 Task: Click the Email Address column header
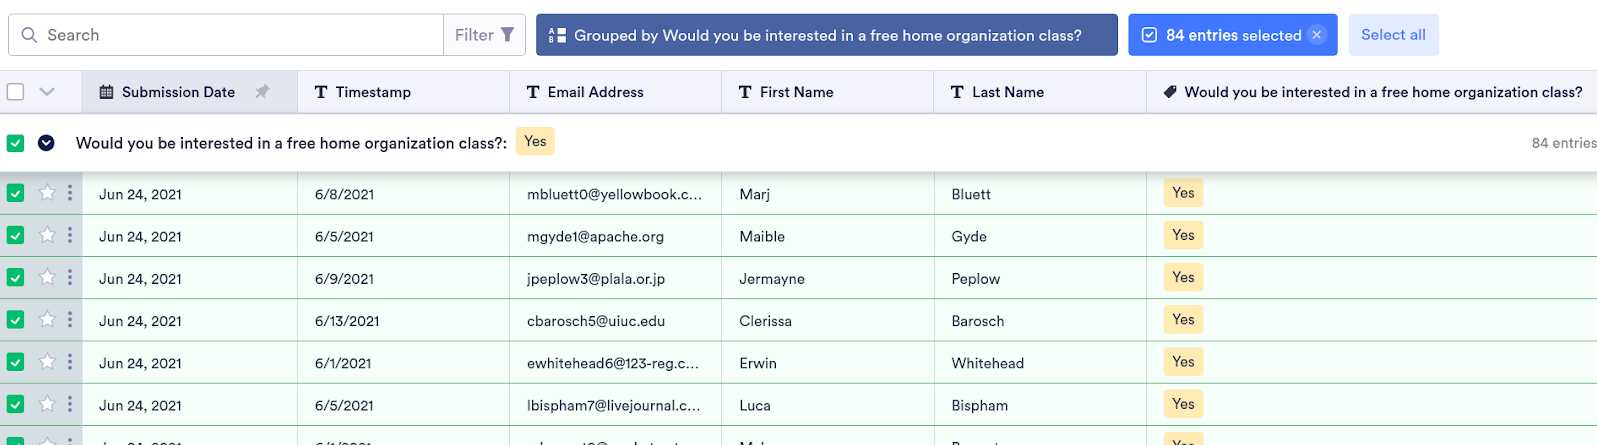(595, 92)
